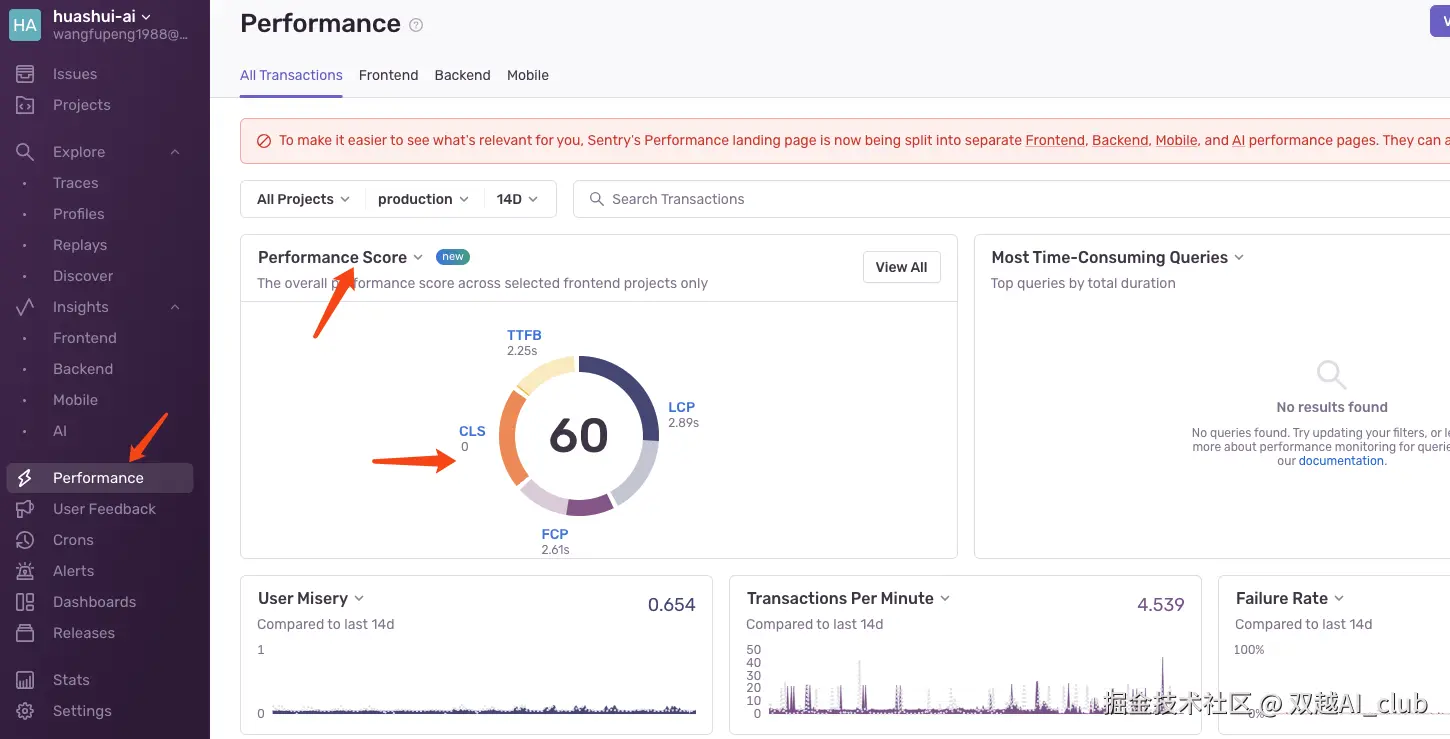Click the View All button
The image size is (1450, 739).
pyautogui.click(x=901, y=267)
